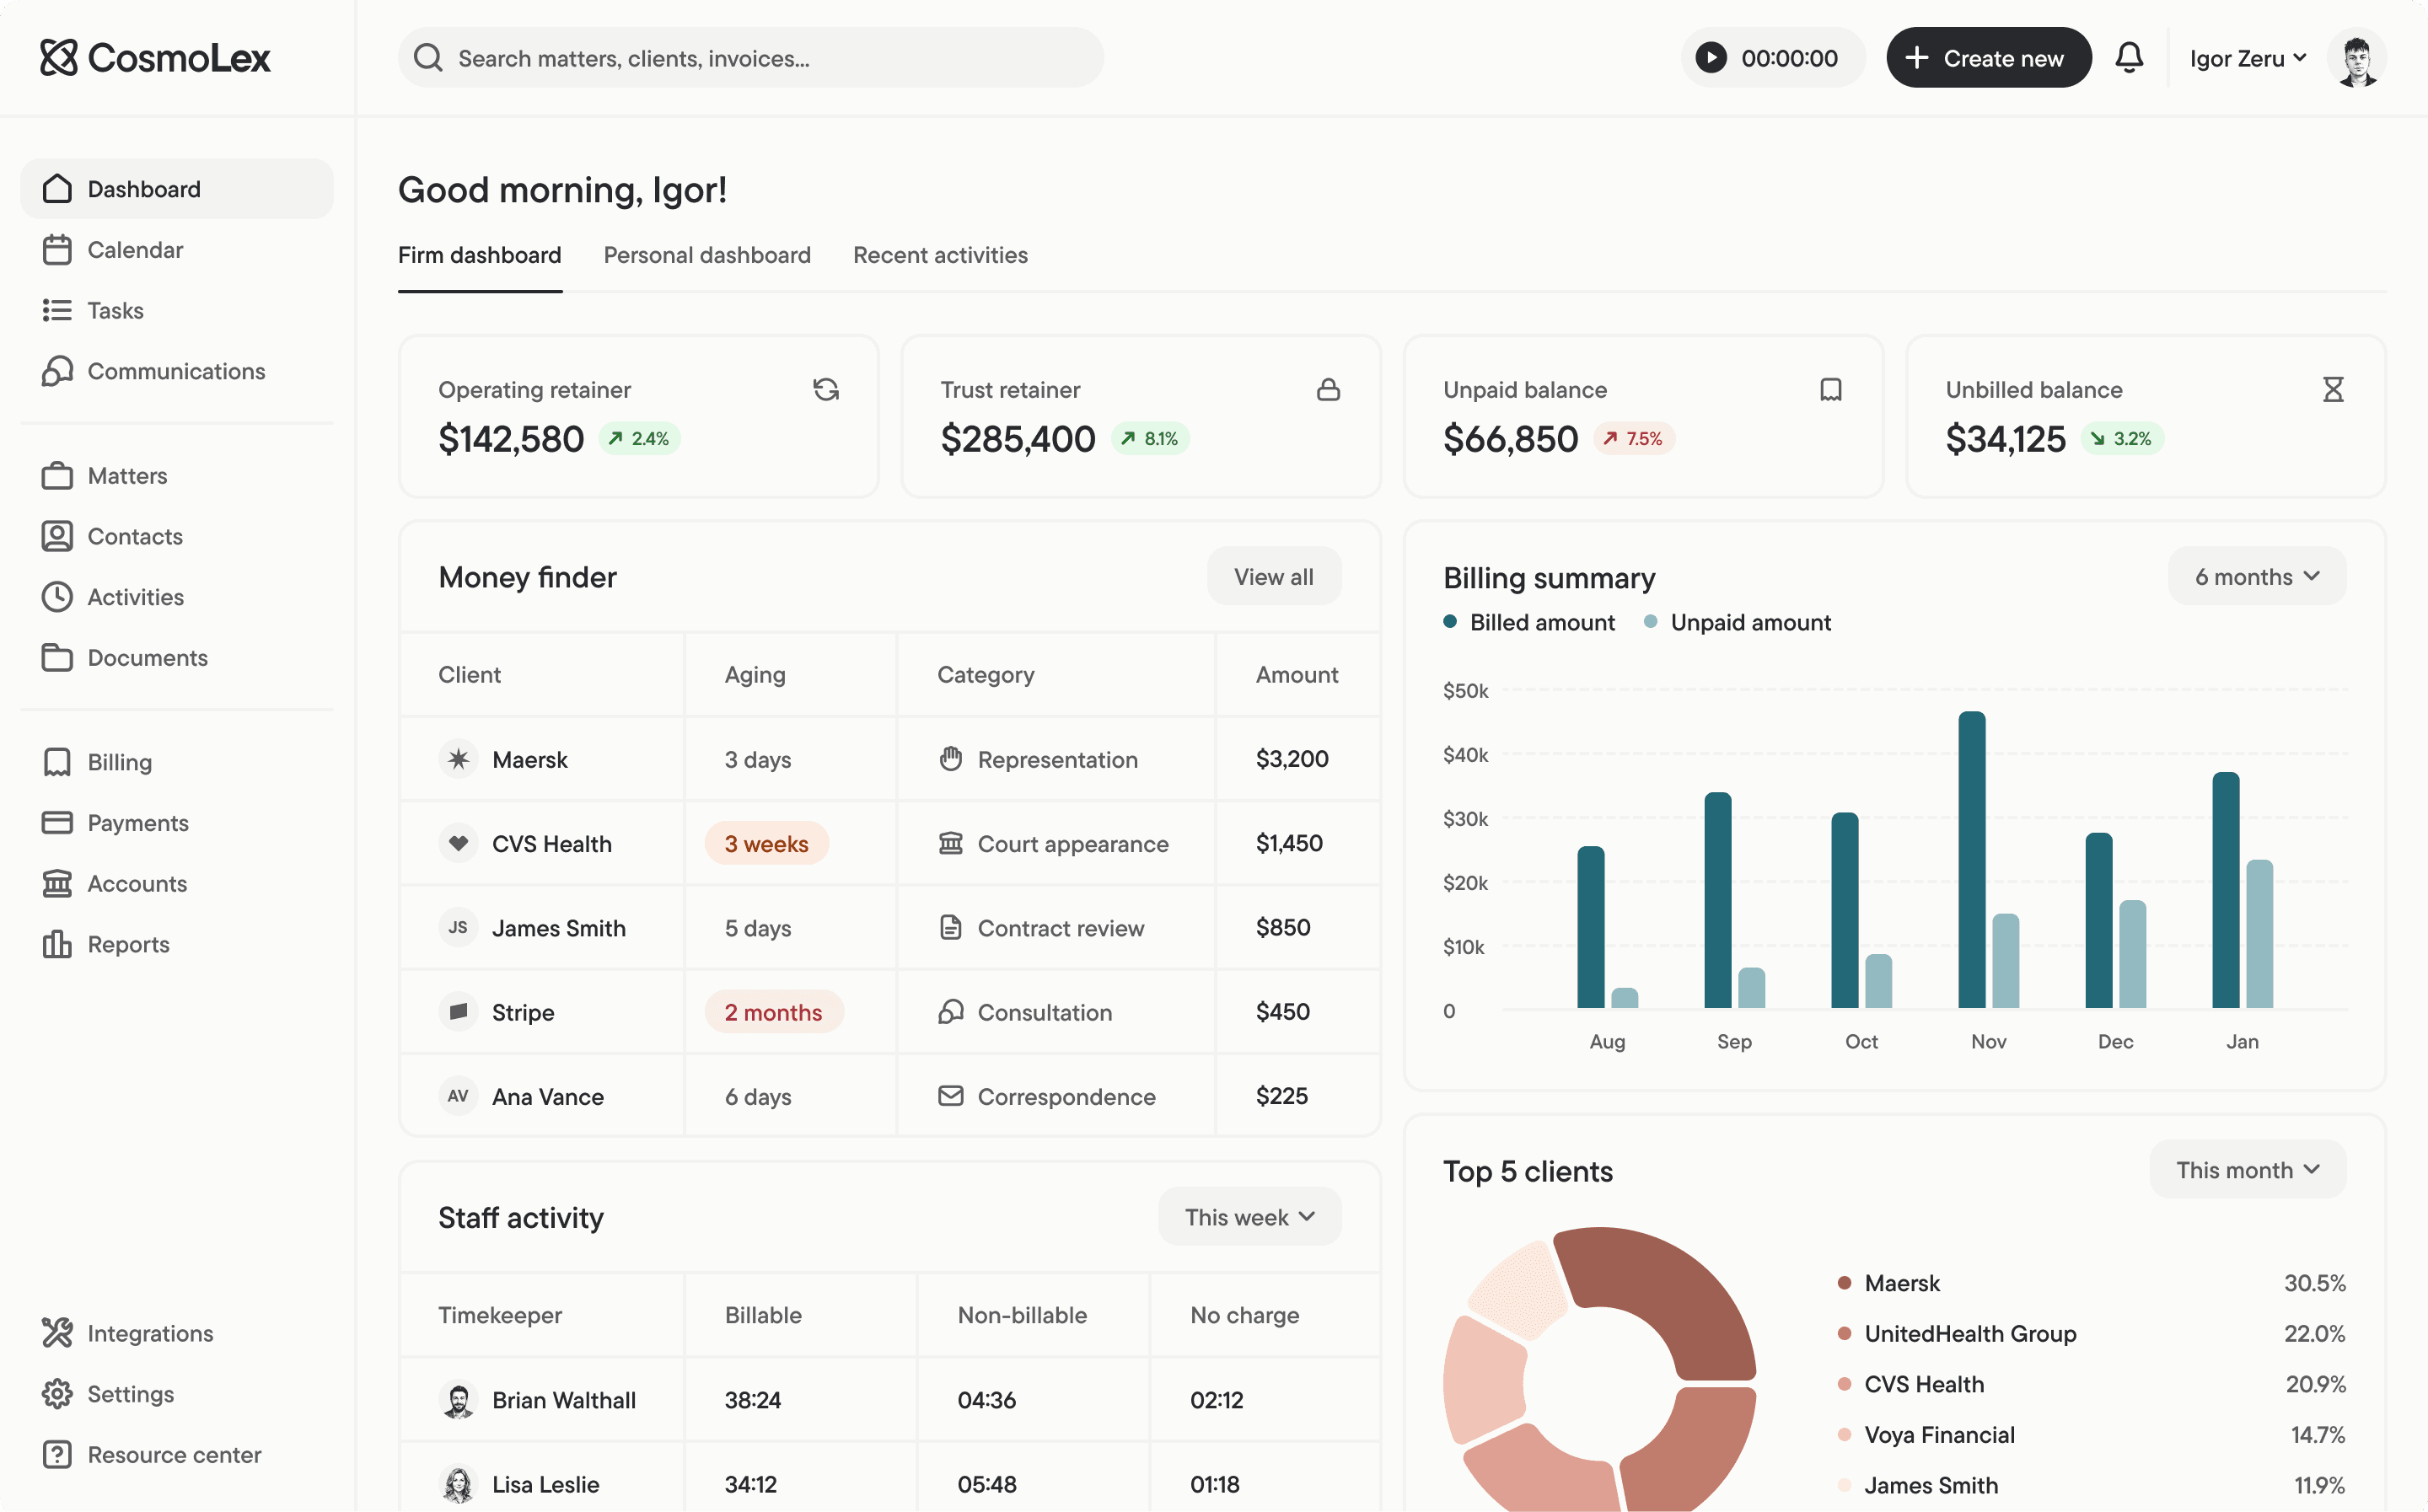Click the Unpaid balance bookmark icon
Image resolution: width=2428 pixels, height=1512 pixels.
point(1830,389)
